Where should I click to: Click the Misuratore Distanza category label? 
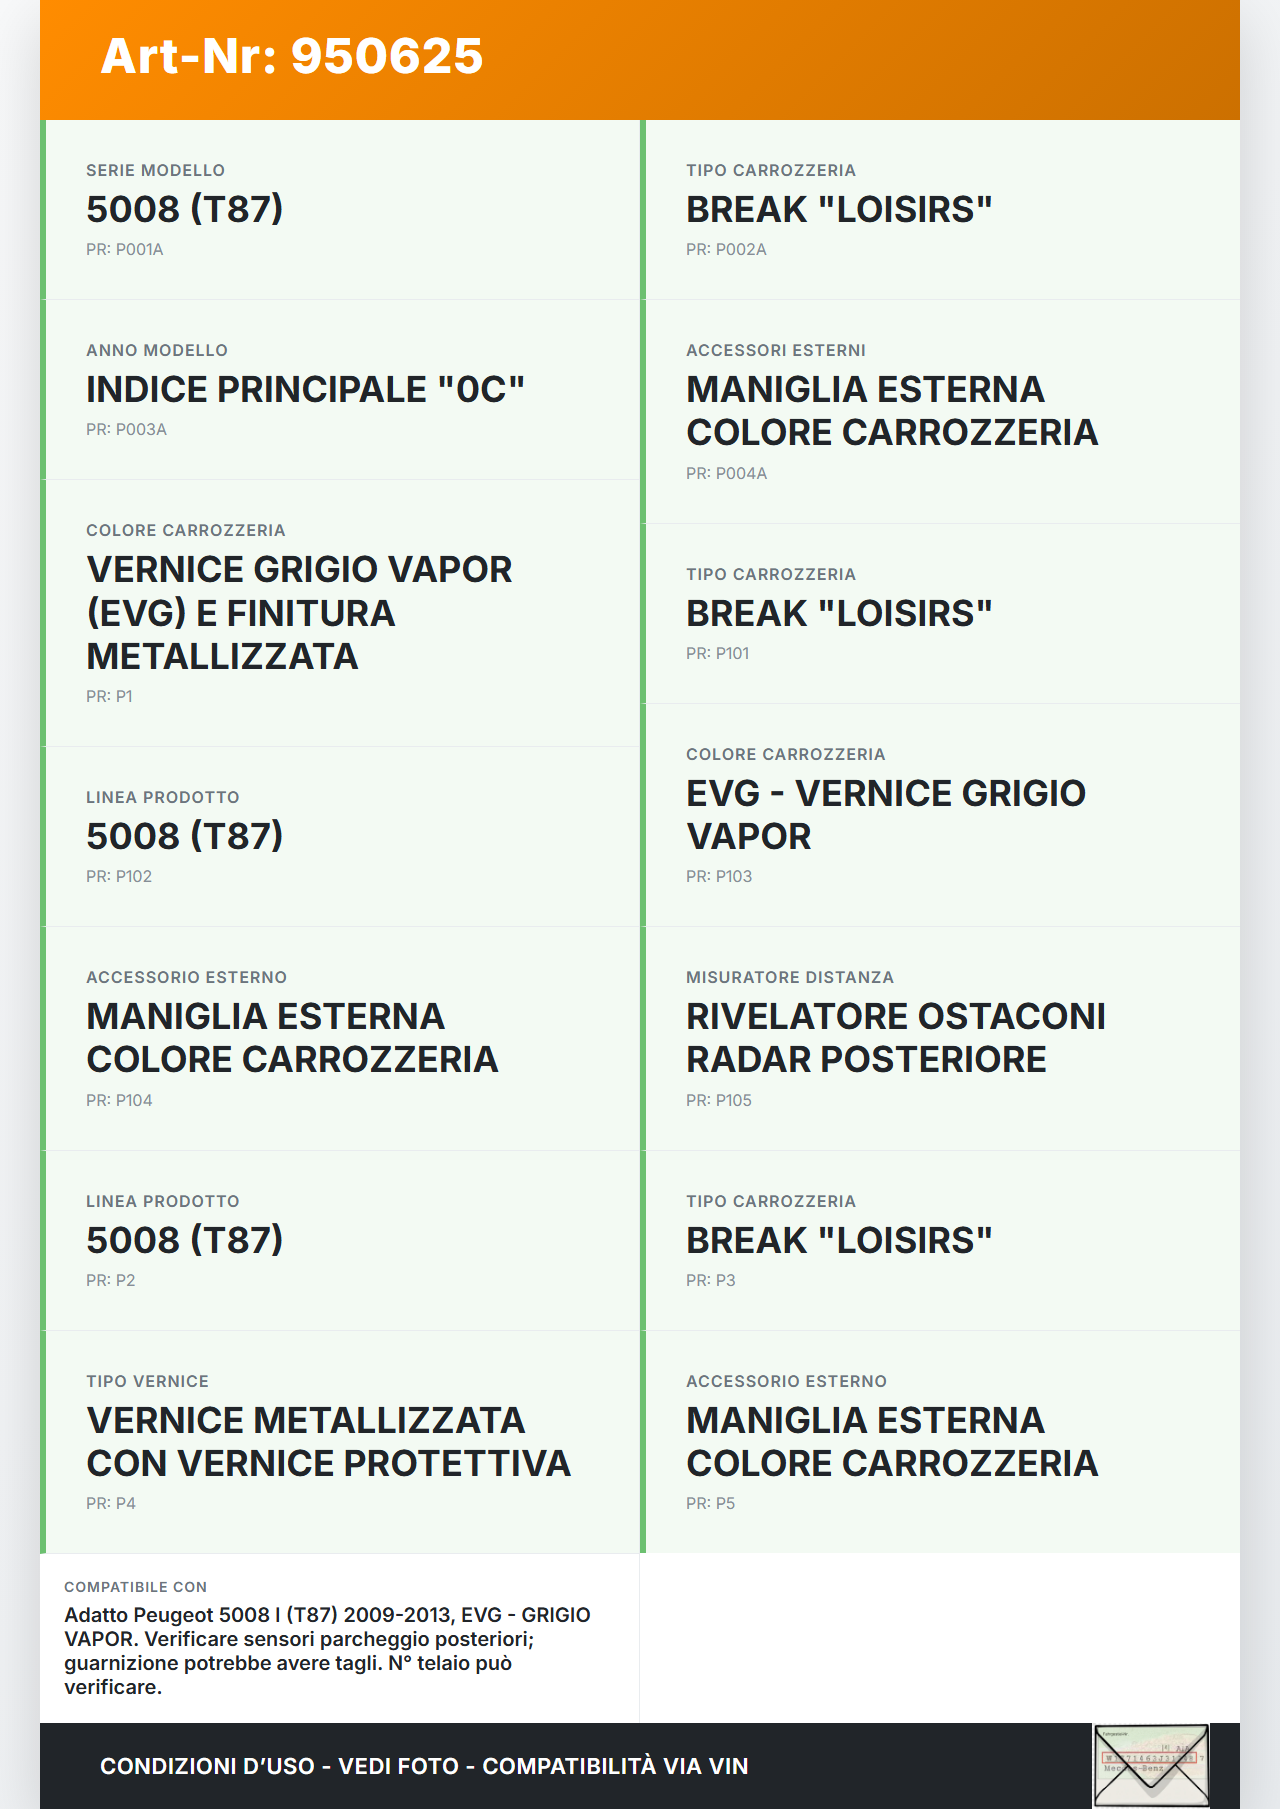(x=790, y=977)
